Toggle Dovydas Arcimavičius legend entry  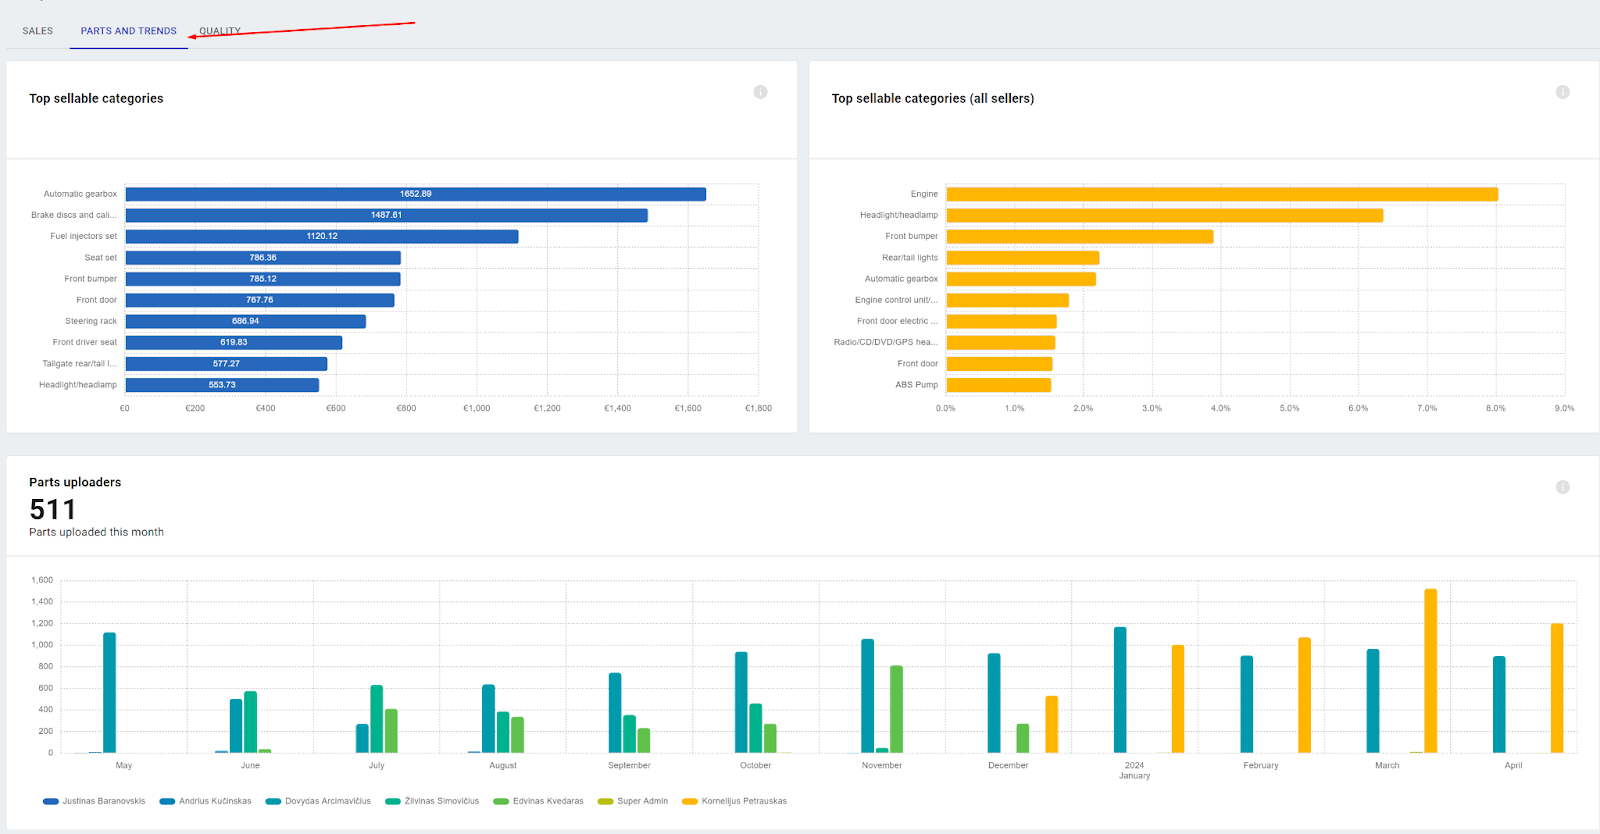pyautogui.click(x=318, y=801)
